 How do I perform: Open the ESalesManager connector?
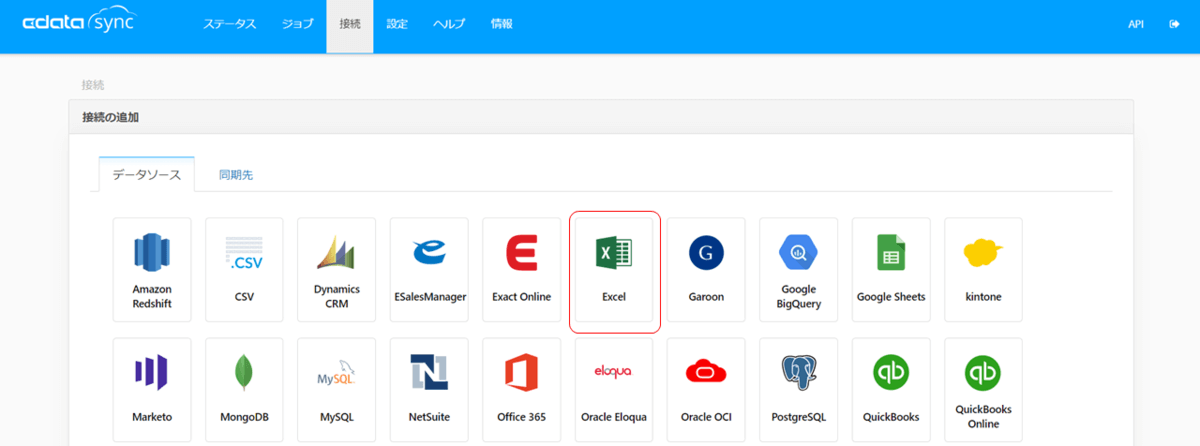429,270
